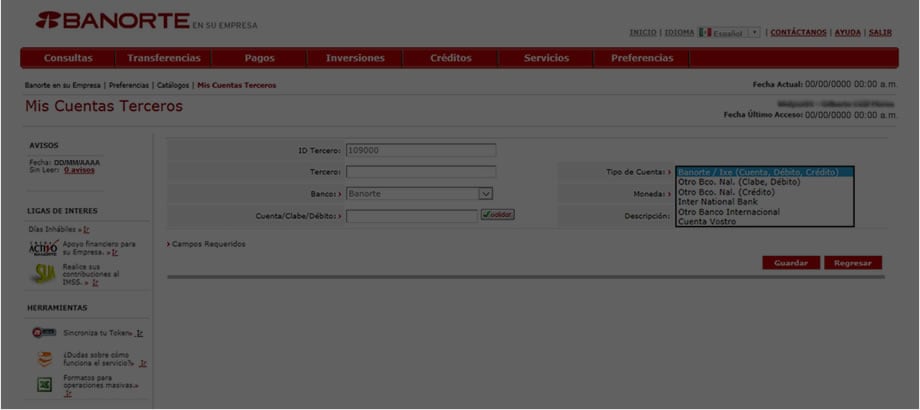Click the Mexican flag language icon
This screenshot has height=410, width=920.
705,33
